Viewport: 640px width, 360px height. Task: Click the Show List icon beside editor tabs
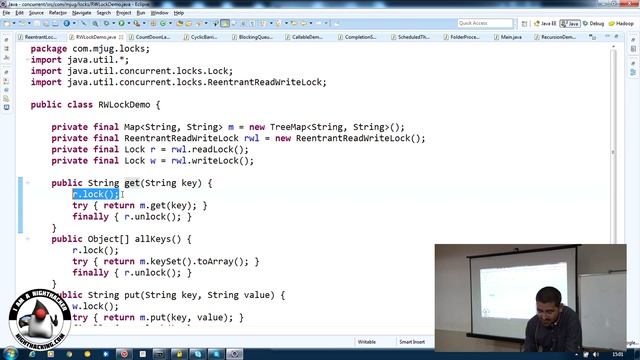click(x=592, y=37)
